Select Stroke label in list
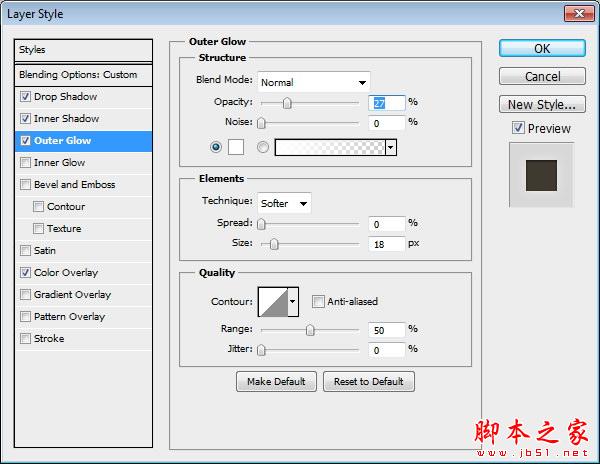This screenshot has height=464, width=600. pos(49,339)
